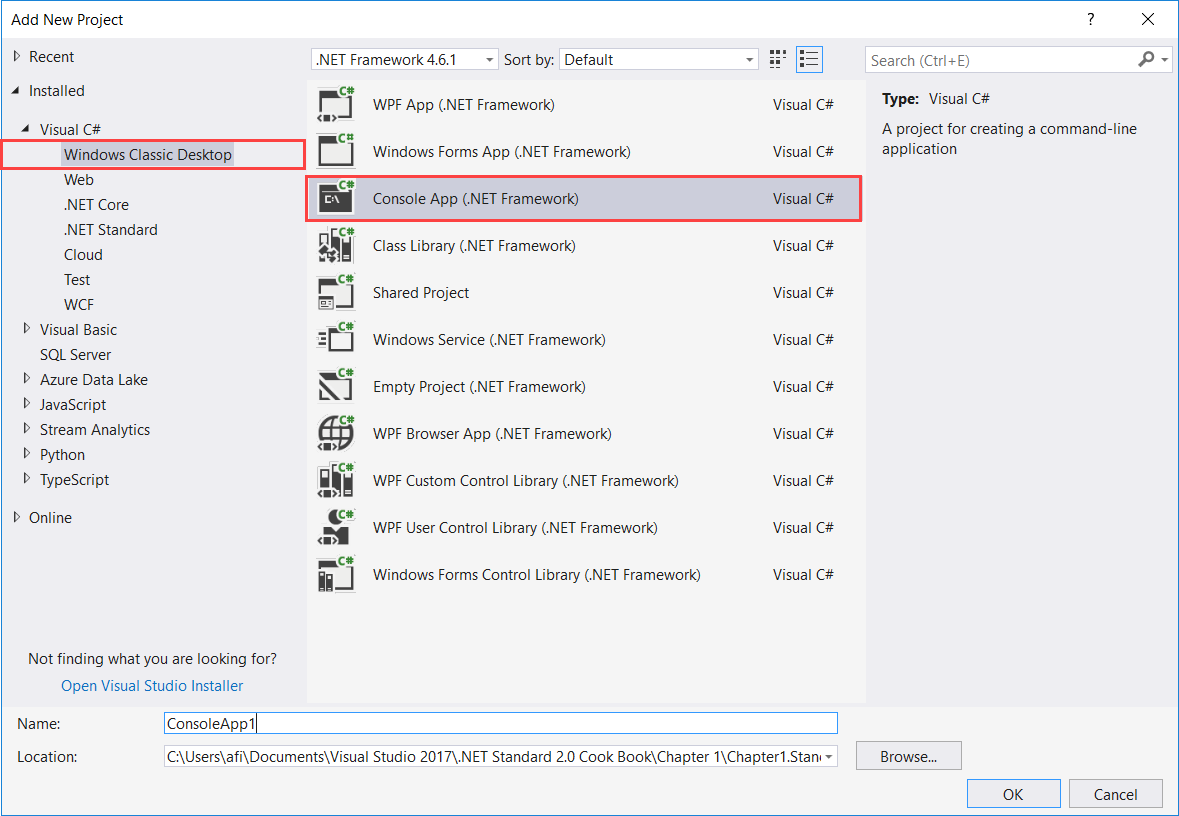Select WPF Browser App (.NET Framework) name
The width and height of the screenshot is (1179, 816).
pos(492,434)
